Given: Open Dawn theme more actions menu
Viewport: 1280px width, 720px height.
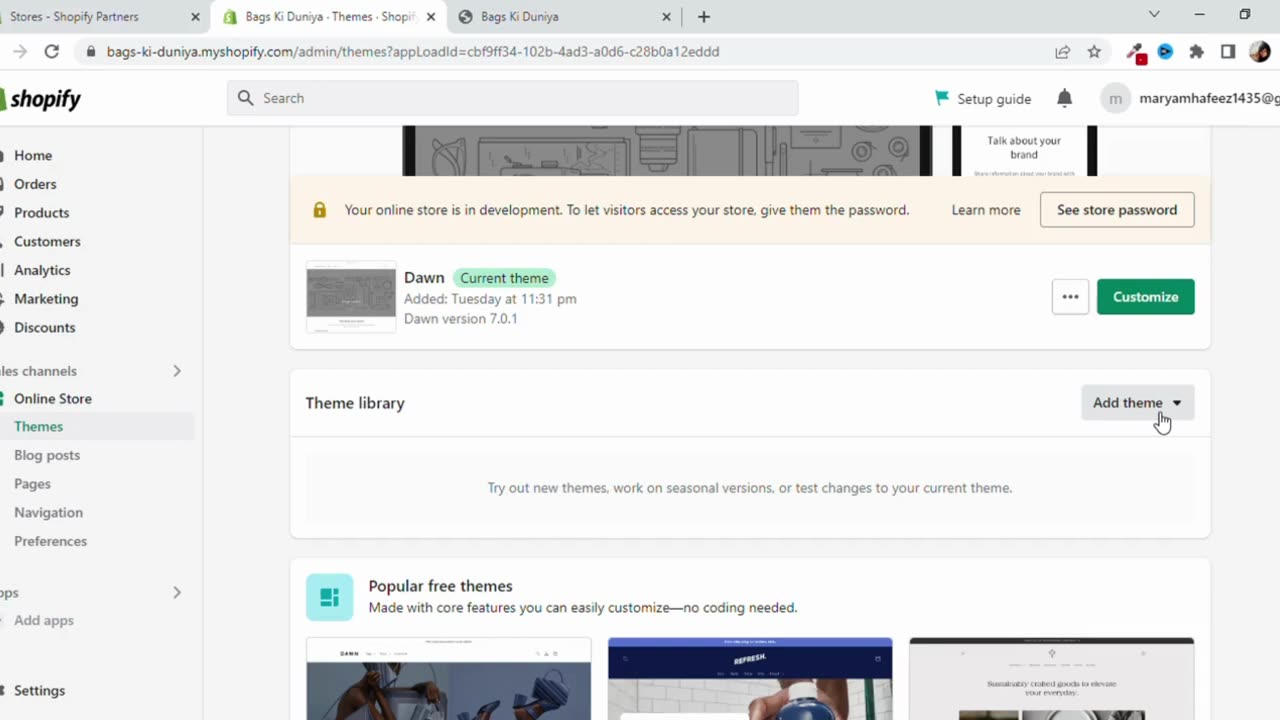Looking at the screenshot, I should pyautogui.click(x=1070, y=297).
